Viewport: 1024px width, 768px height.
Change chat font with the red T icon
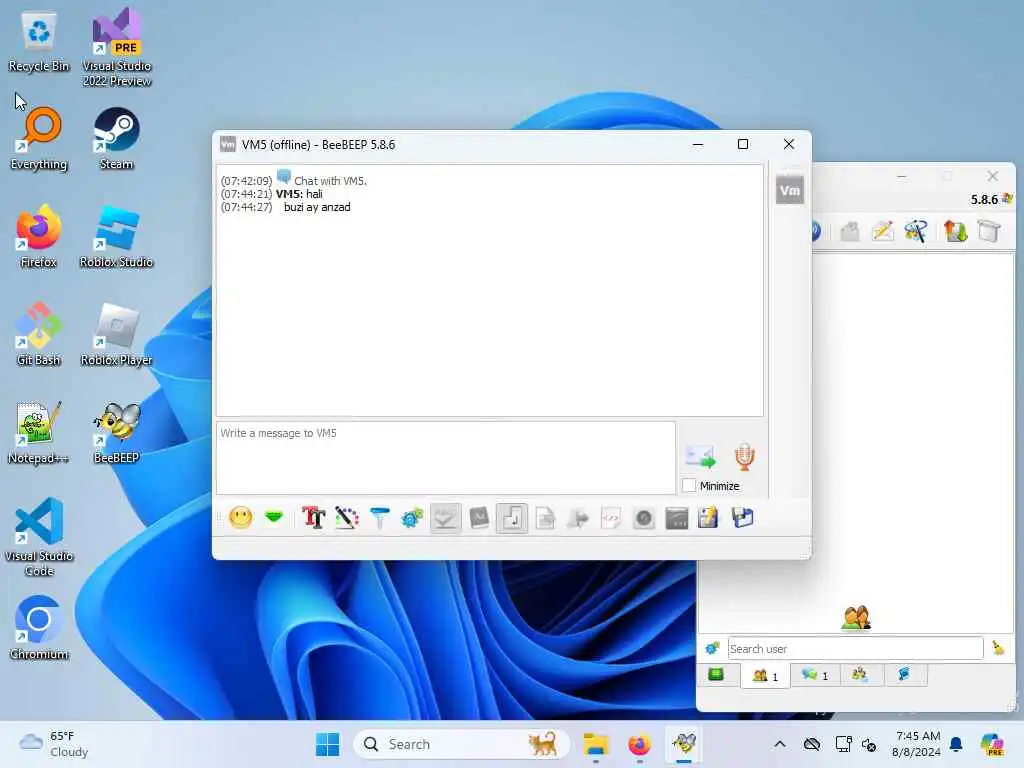point(313,519)
